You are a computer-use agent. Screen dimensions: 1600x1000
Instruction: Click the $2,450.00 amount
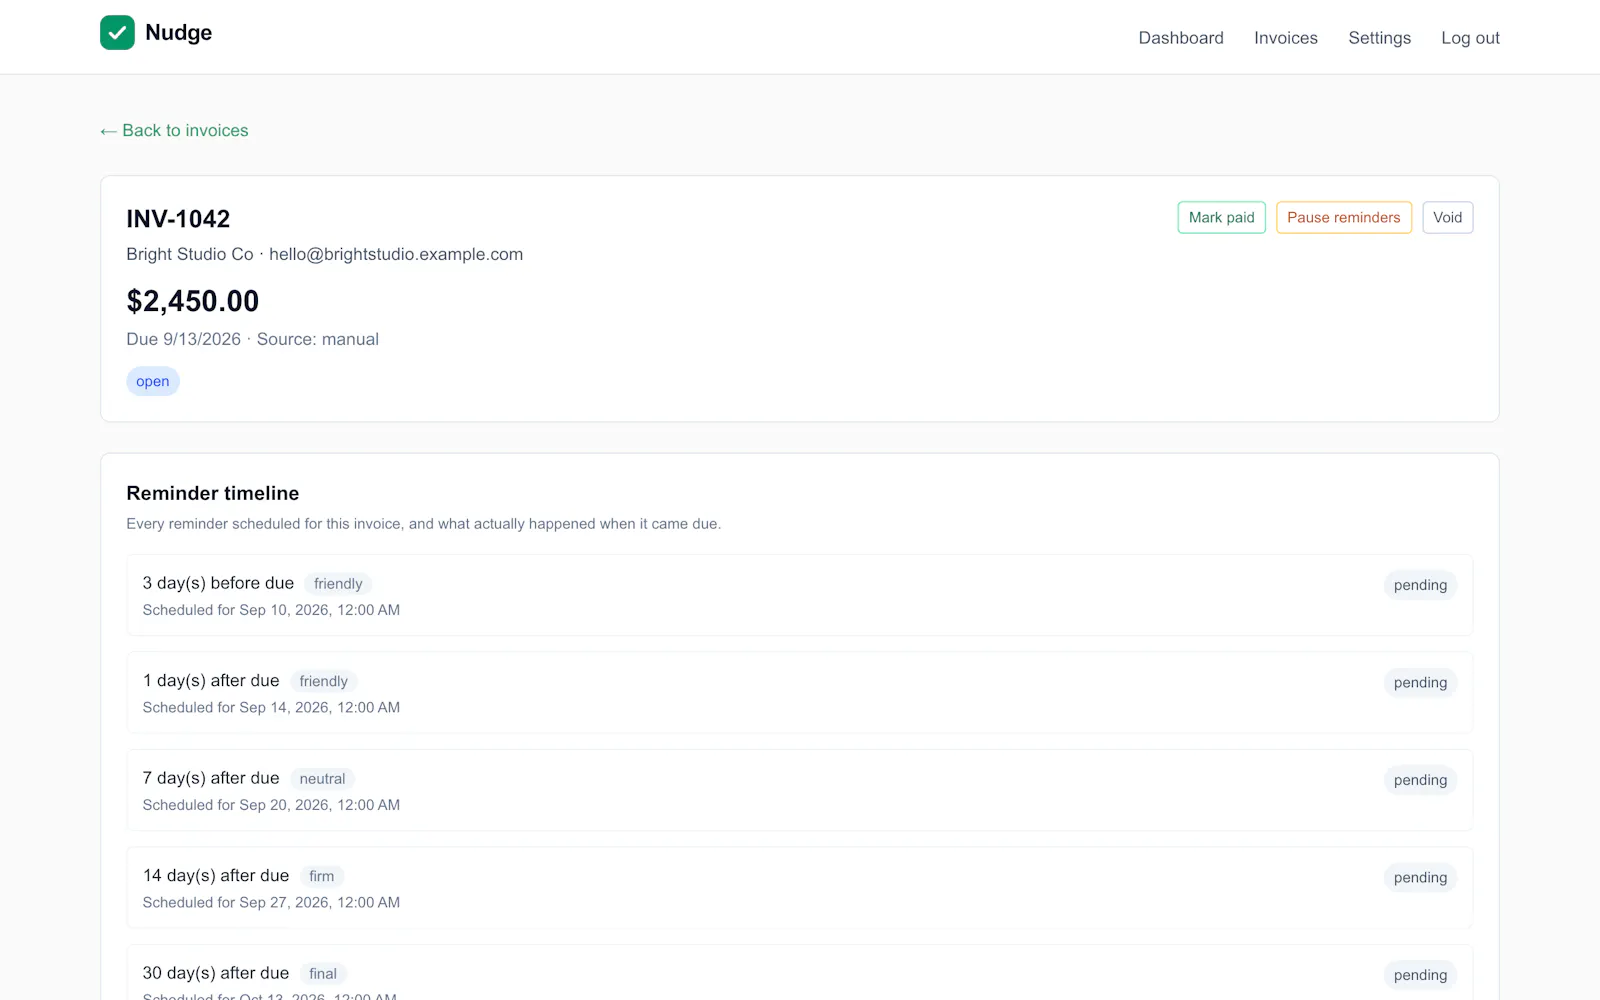click(193, 301)
